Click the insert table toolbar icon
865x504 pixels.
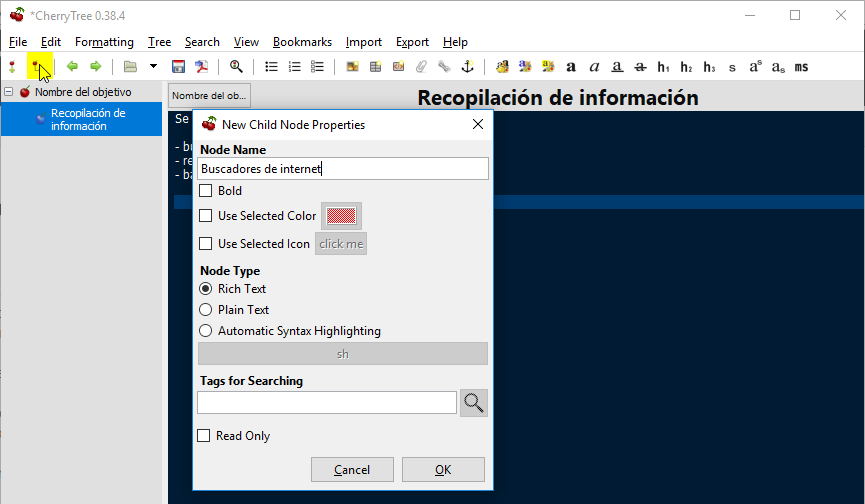(375, 67)
